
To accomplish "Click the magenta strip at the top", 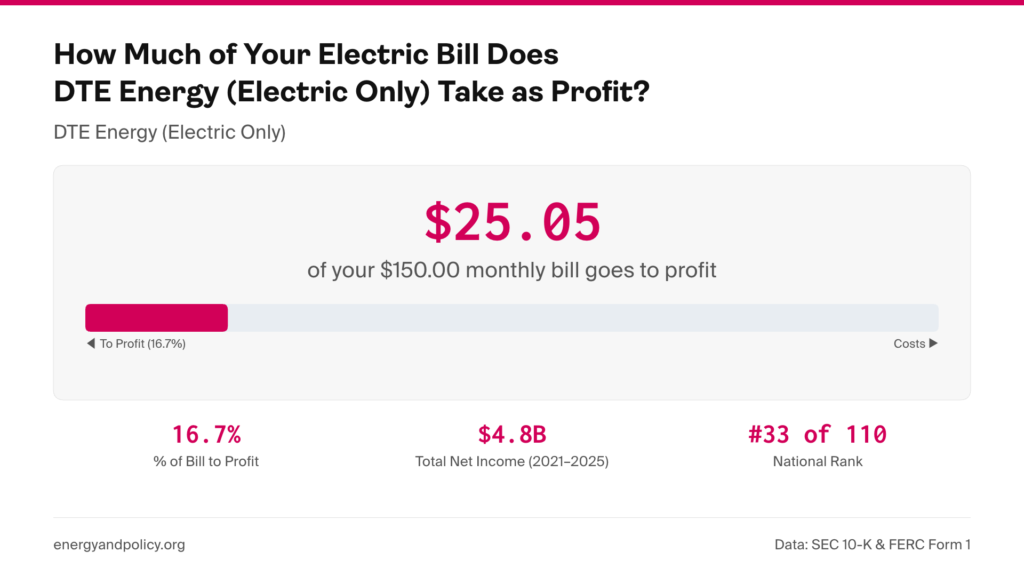I will pyautogui.click(x=512, y=2).
